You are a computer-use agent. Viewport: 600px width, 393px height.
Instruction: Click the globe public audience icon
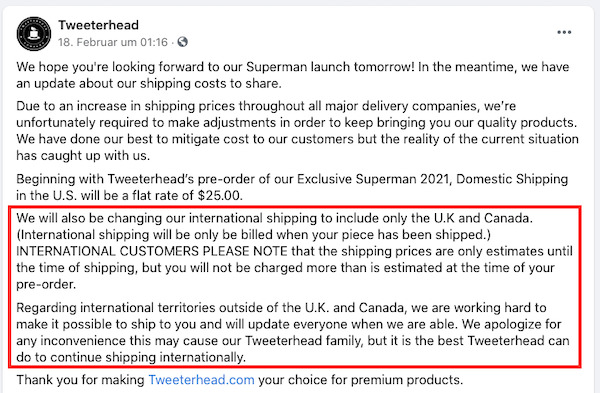coord(183,42)
